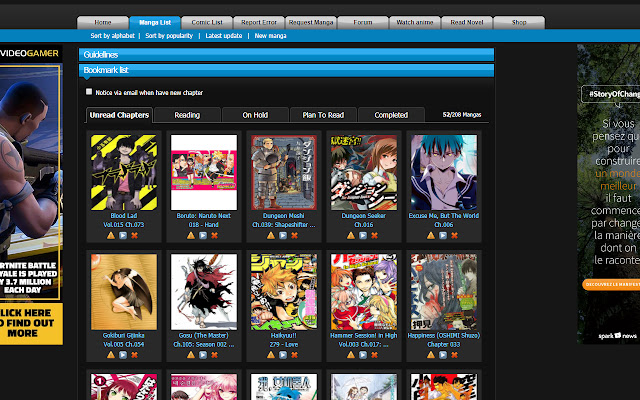Click the play icon under Hammer Session! In High
This screenshot has height=400, width=640.
(362, 355)
